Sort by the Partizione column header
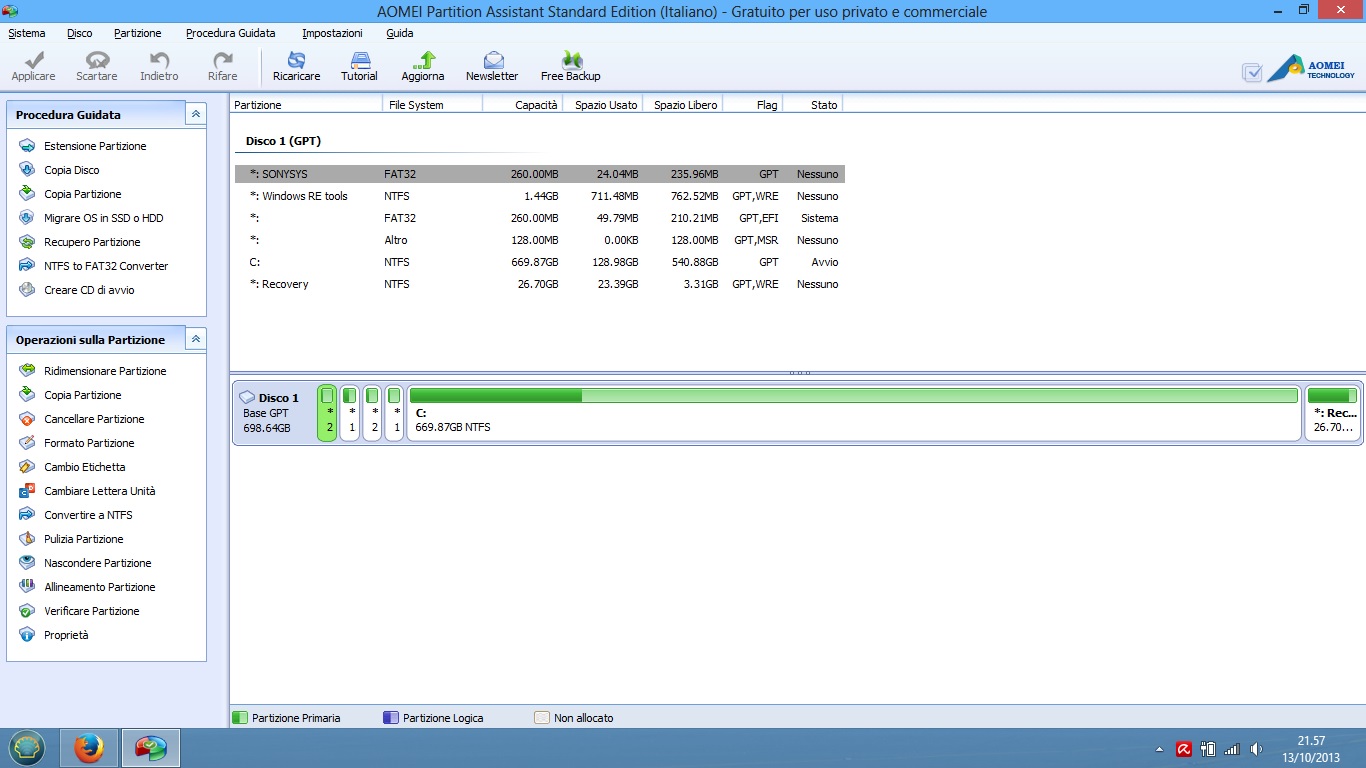 tap(306, 105)
